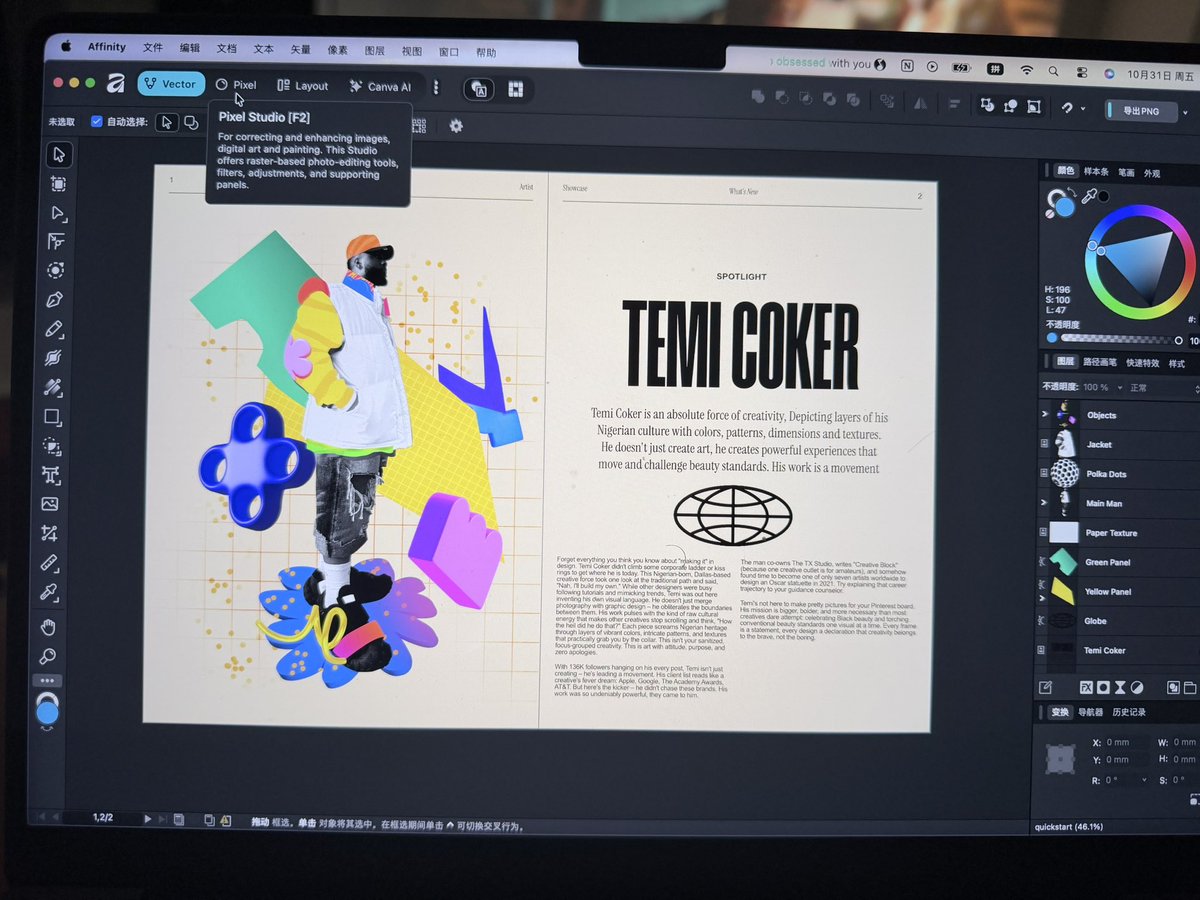Pick the eyedropper in the Color panel
Viewport: 1200px width, 900px height.
pos(1089,196)
